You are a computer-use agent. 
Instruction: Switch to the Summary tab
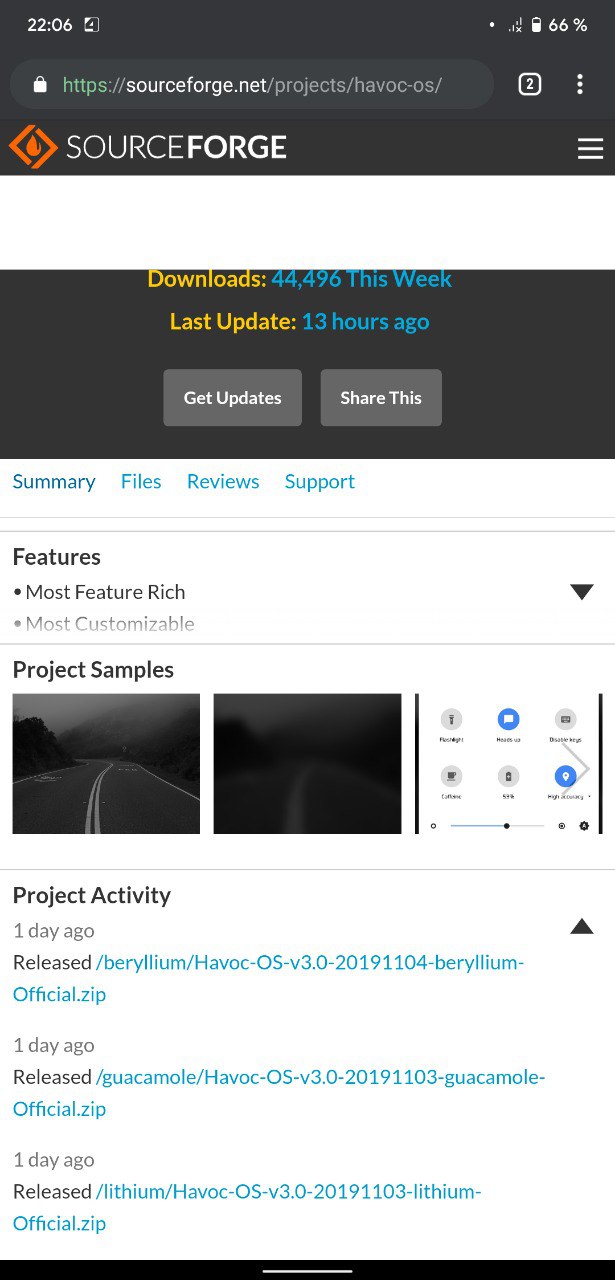54,482
